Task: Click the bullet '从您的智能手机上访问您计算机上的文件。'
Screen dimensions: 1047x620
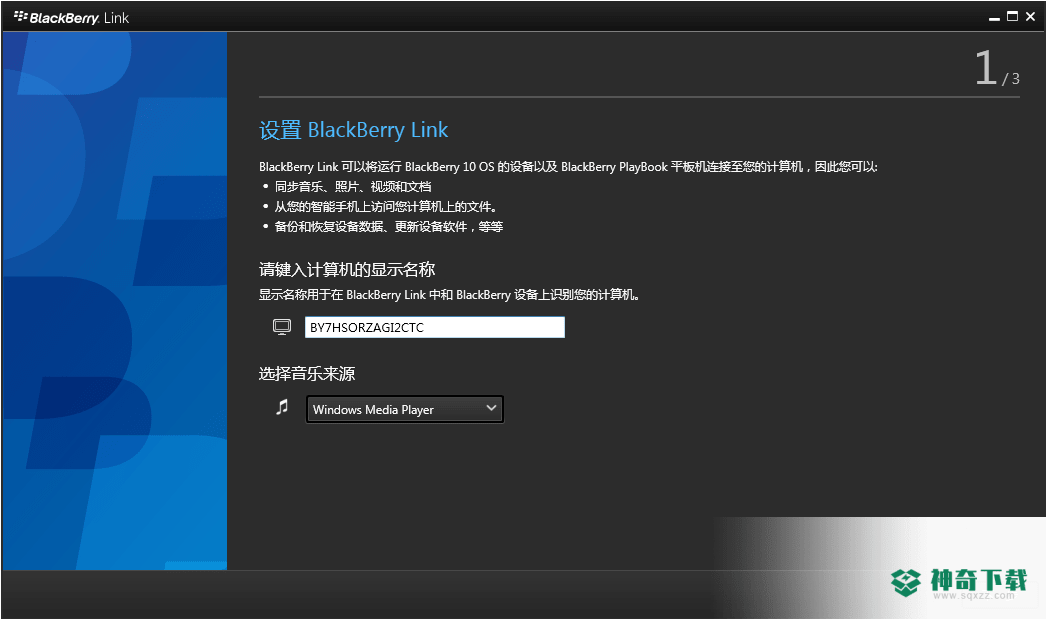Action: [x=385, y=207]
